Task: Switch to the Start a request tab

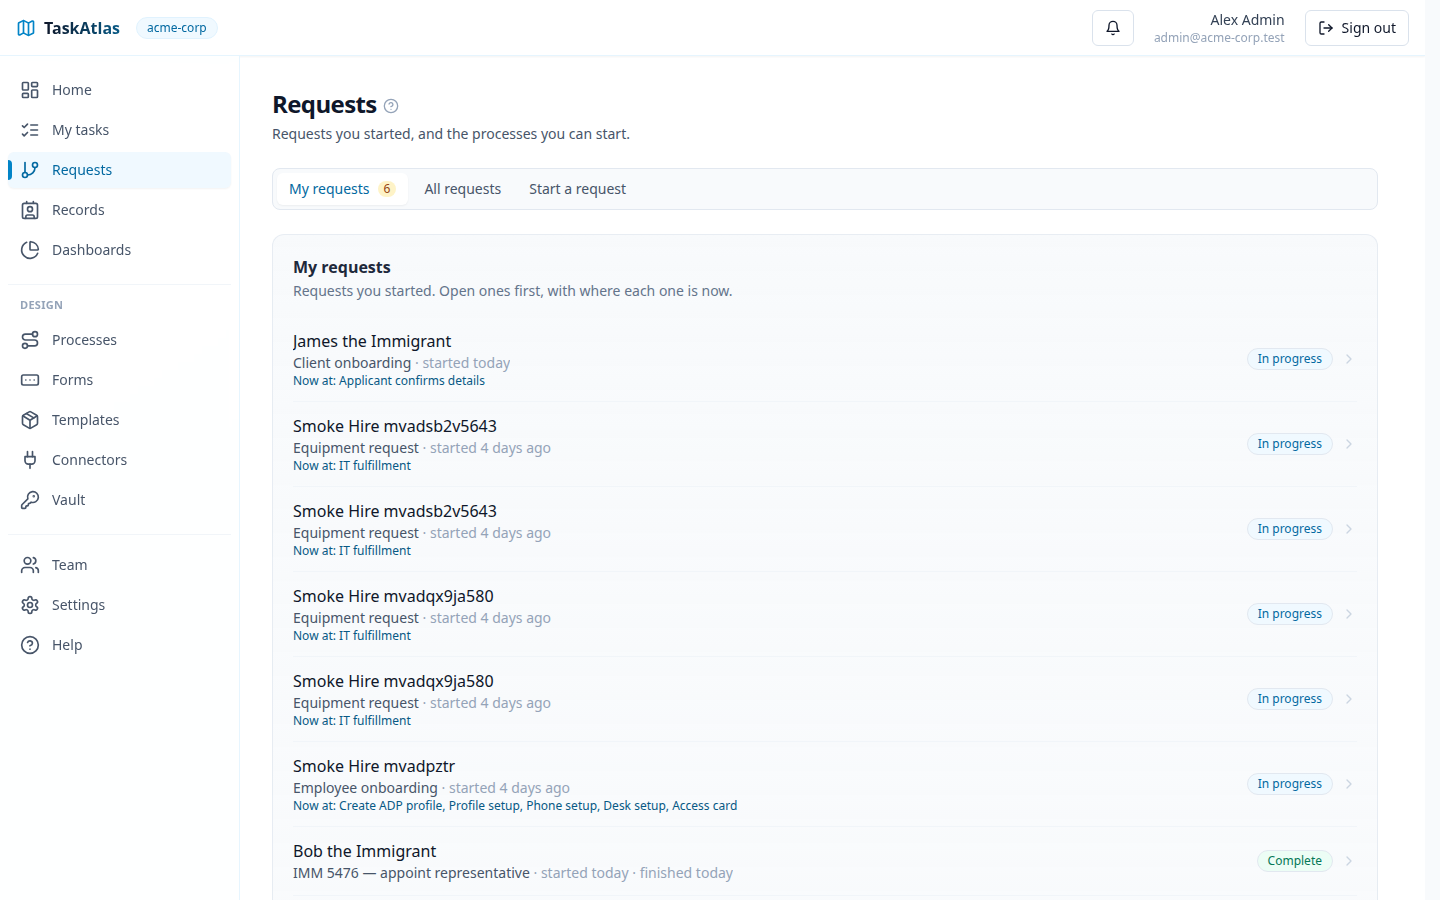Action: point(577,189)
